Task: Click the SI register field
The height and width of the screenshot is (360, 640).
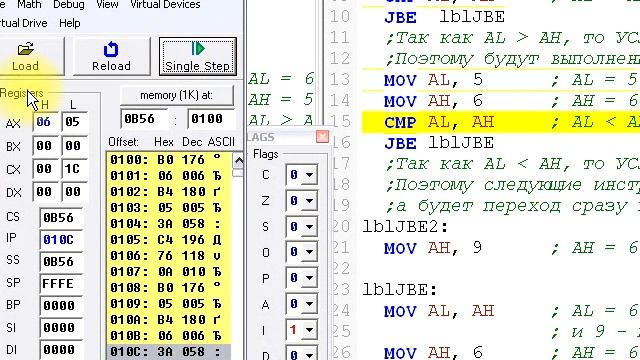Action: [62, 328]
